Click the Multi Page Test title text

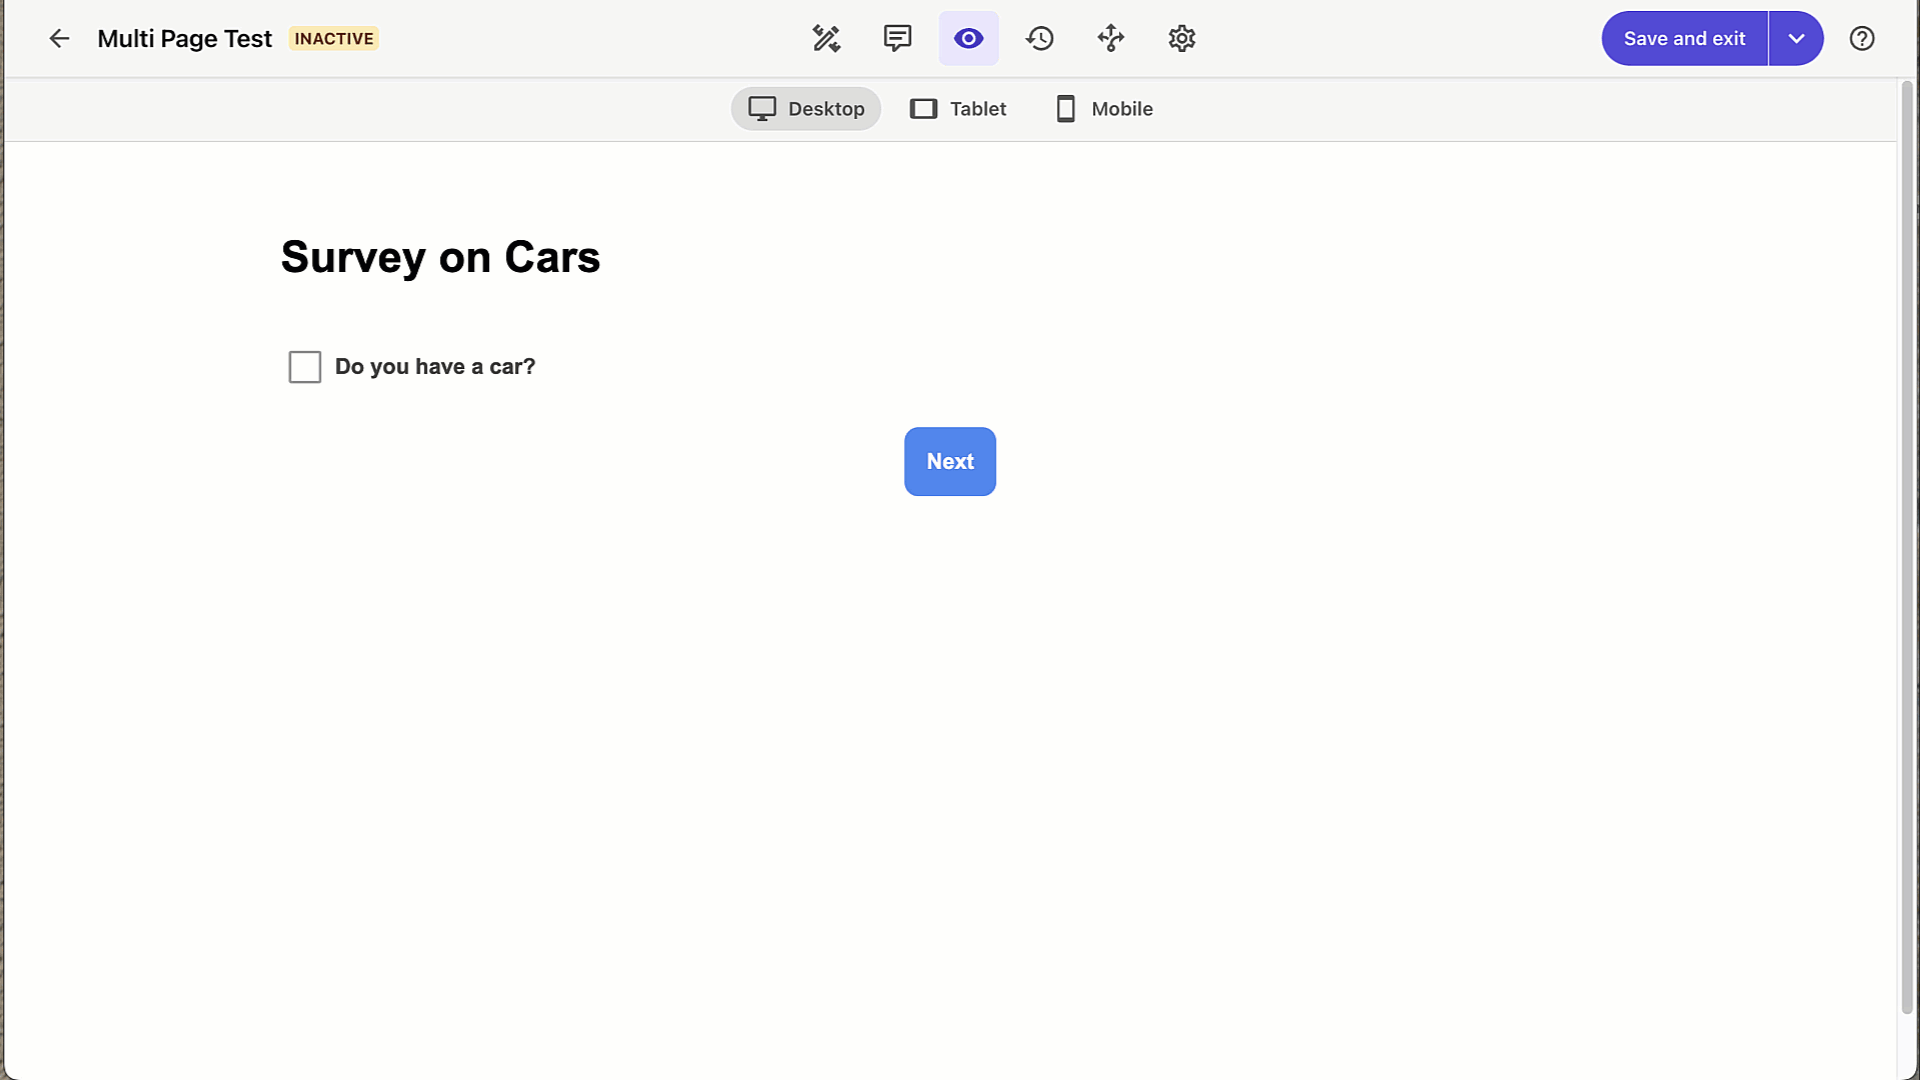pos(185,37)
